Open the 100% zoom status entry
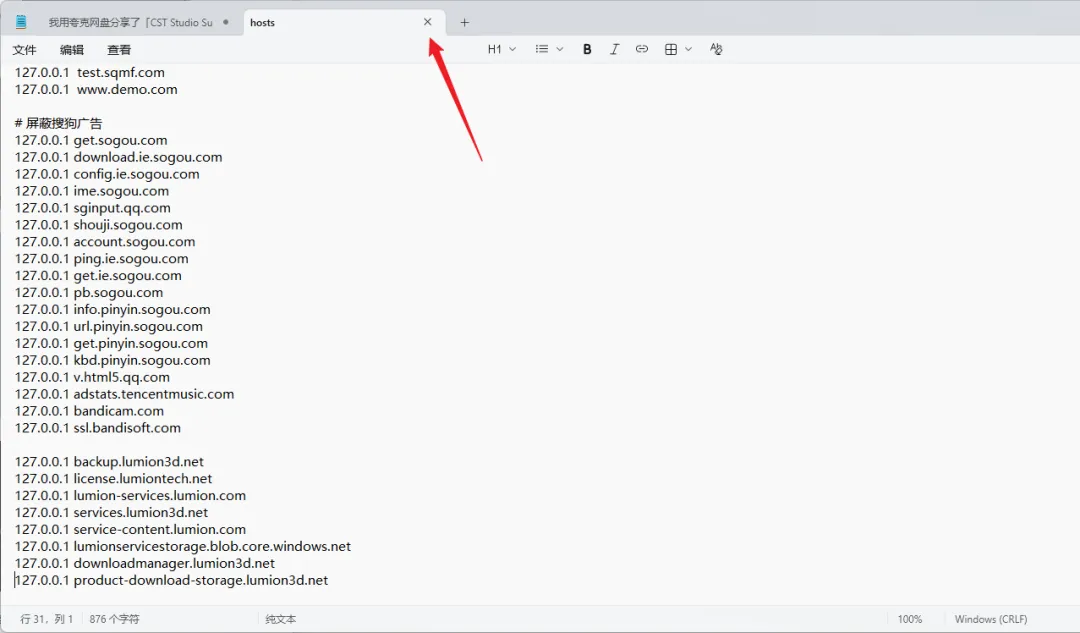Image resolution: width=1080 pixels, height=633 pixels. click(x=909, y=619)
